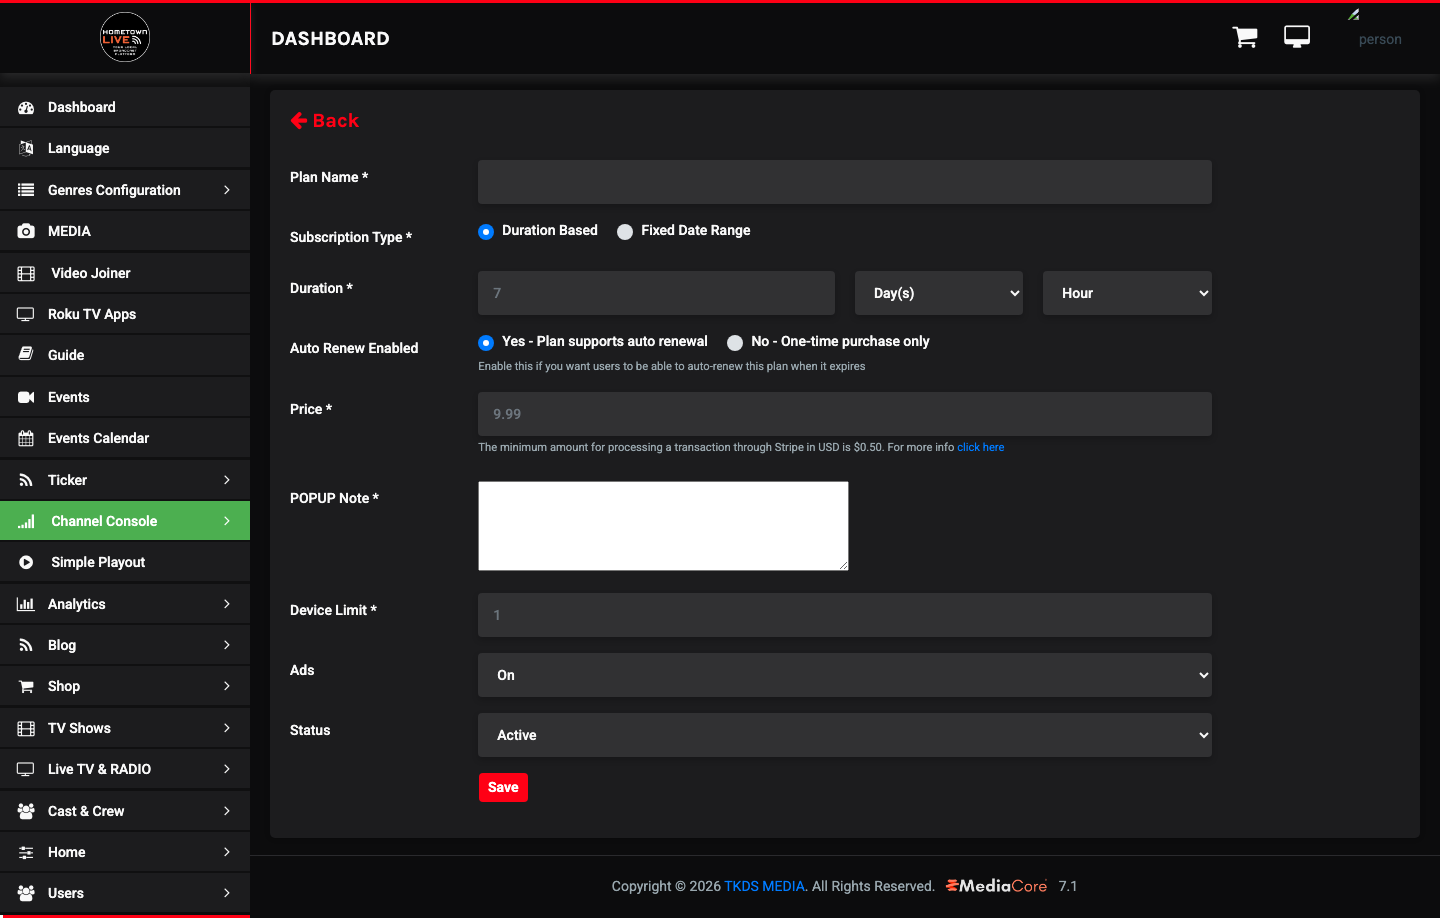
Task: Open Video Joiner menu item
Action: [125, 273]
